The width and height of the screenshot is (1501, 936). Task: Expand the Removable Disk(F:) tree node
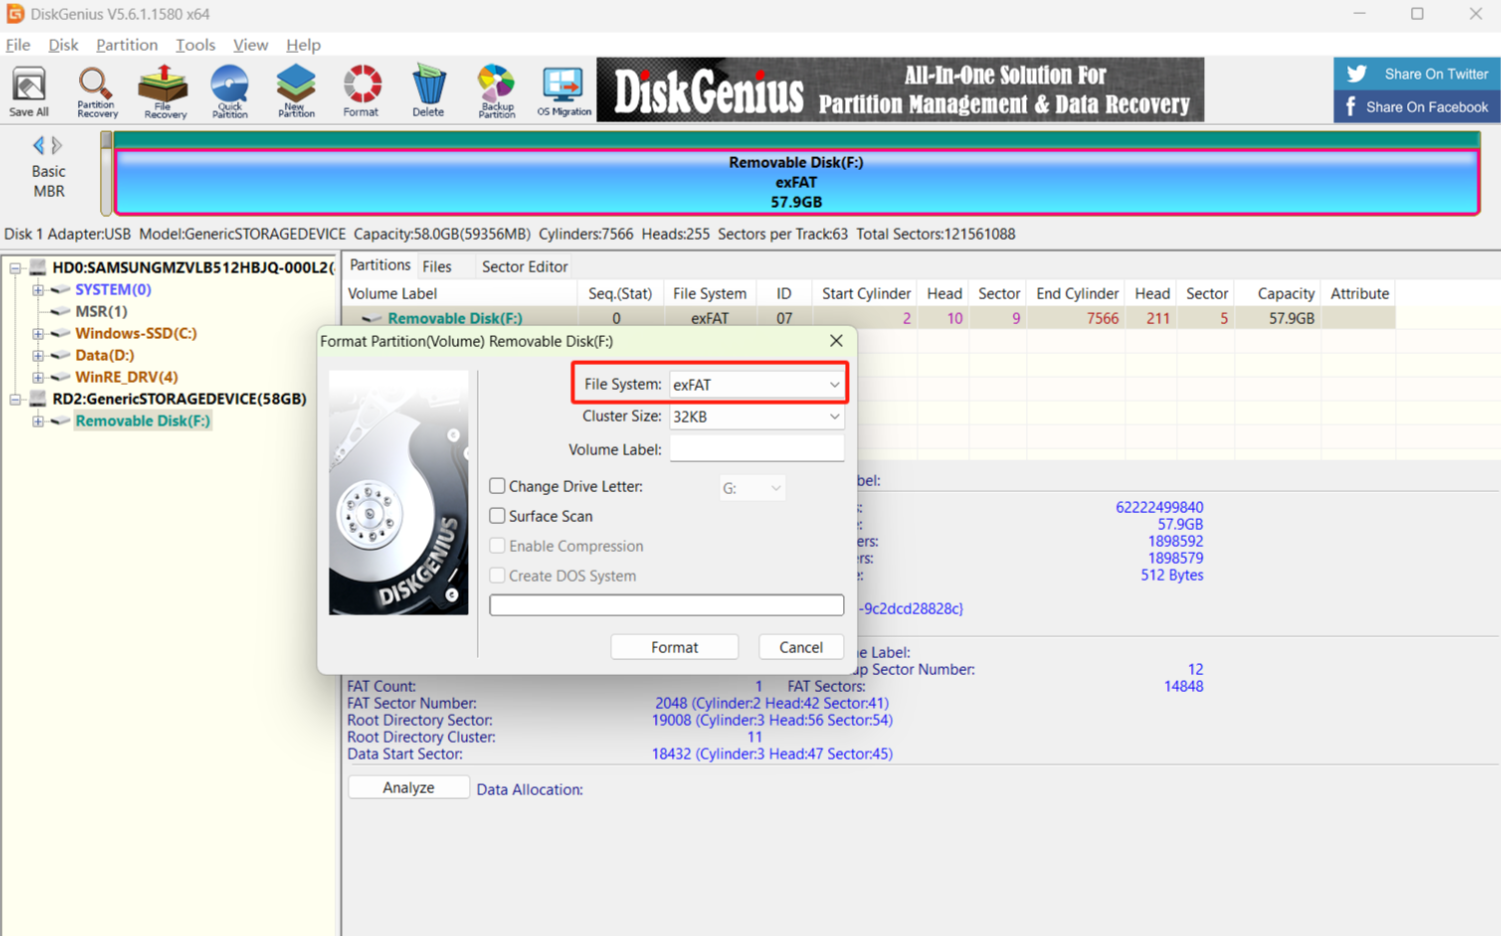(37, 421)
